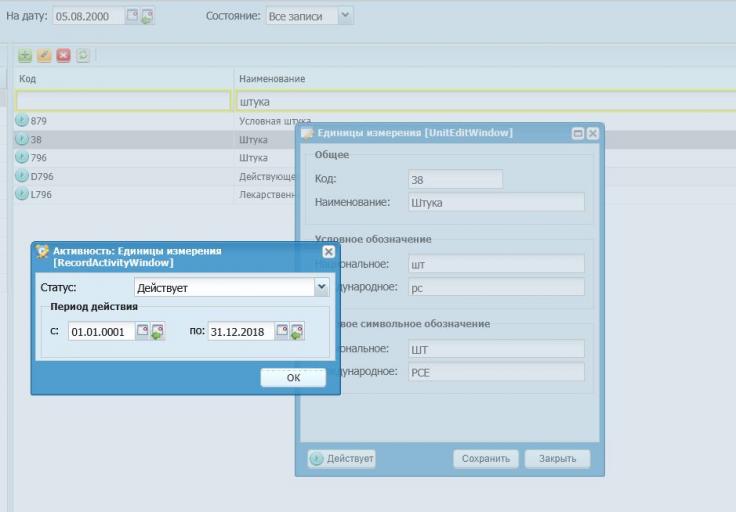Click the 'Лекарственн' name in row L796
The height and width of the screenshot is (512, 736).
coord(267,194)
